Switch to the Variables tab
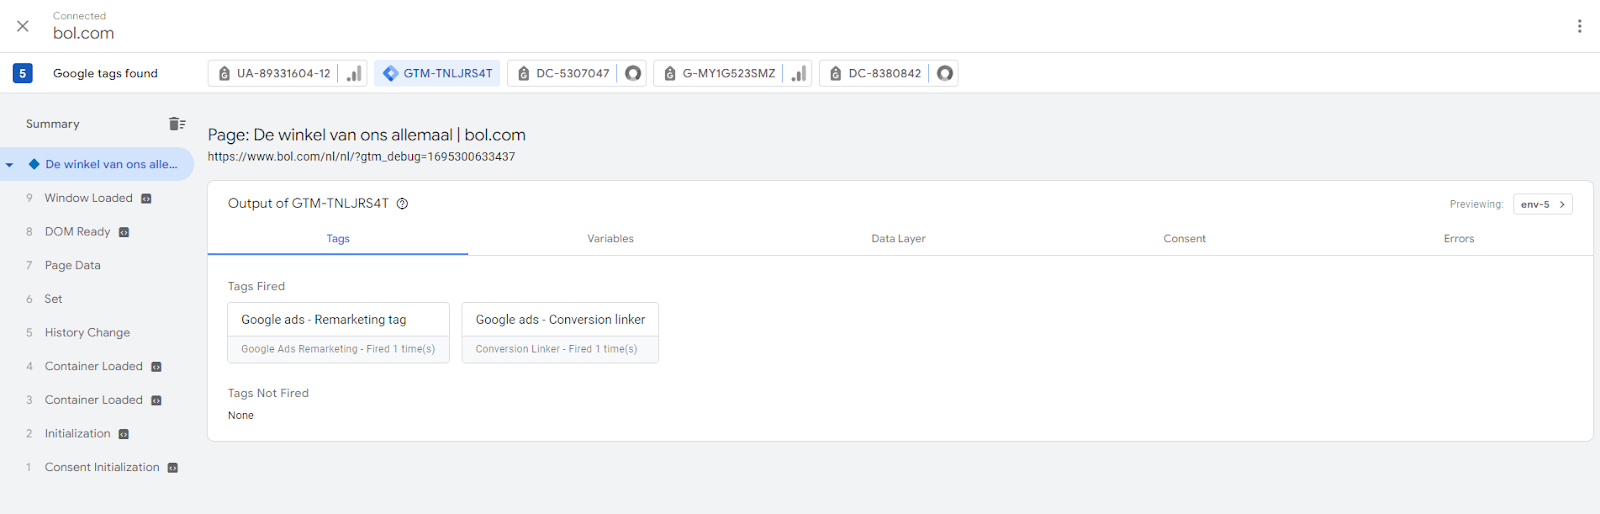Screen dimensions: 1600x514 611,239
